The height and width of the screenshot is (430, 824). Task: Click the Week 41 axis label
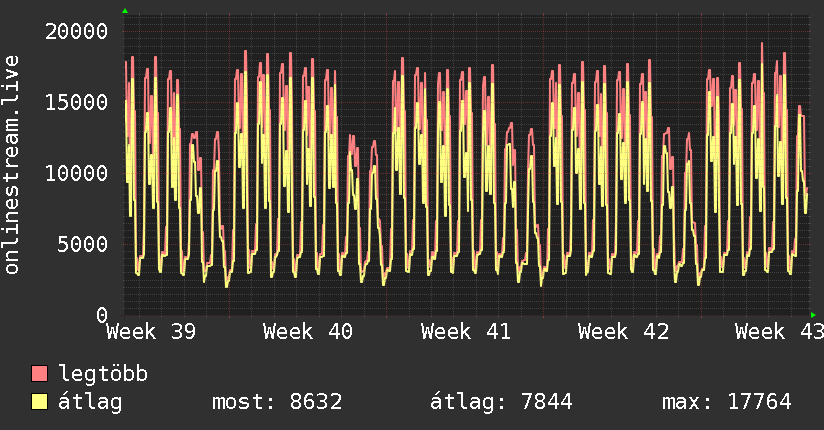coord(466,332)
